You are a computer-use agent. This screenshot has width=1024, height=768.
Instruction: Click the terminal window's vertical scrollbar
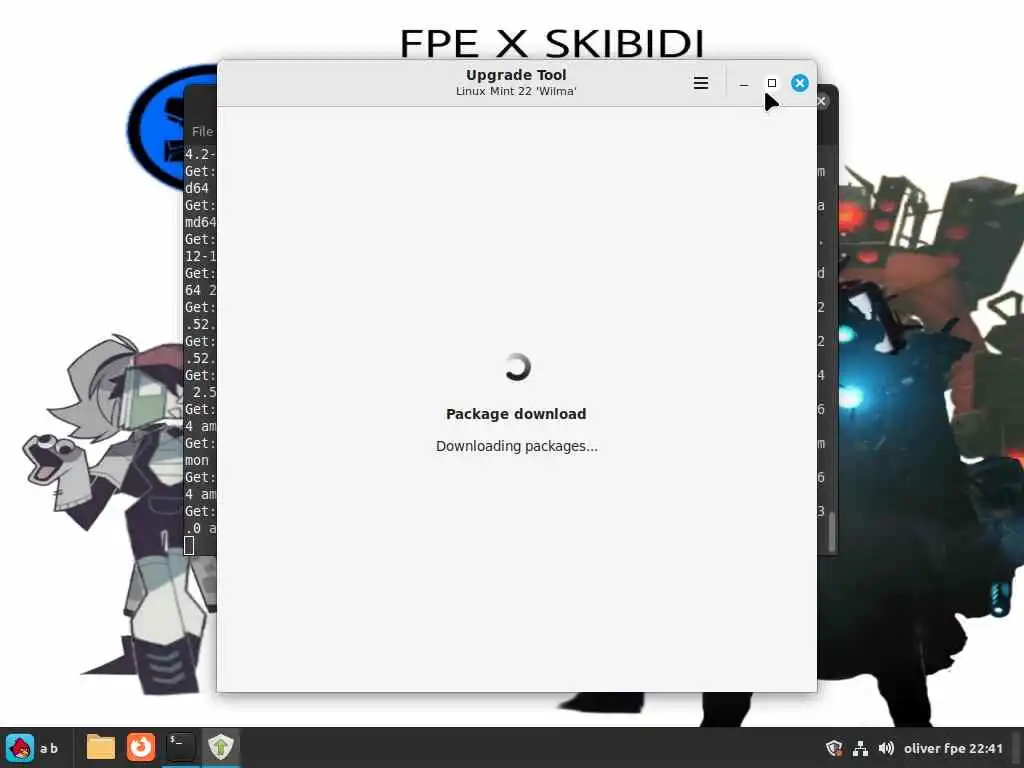tap(831, 532)
